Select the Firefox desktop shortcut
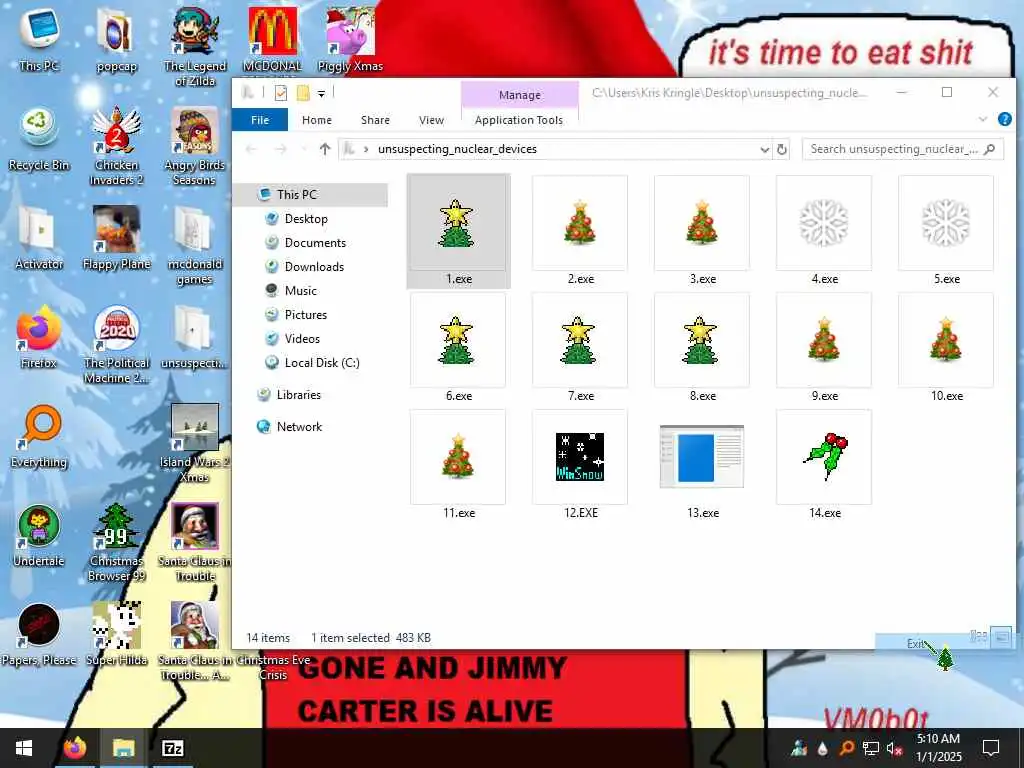This screenshot has width=1024, height=768. pyautogui.click(x=39, y=338)
